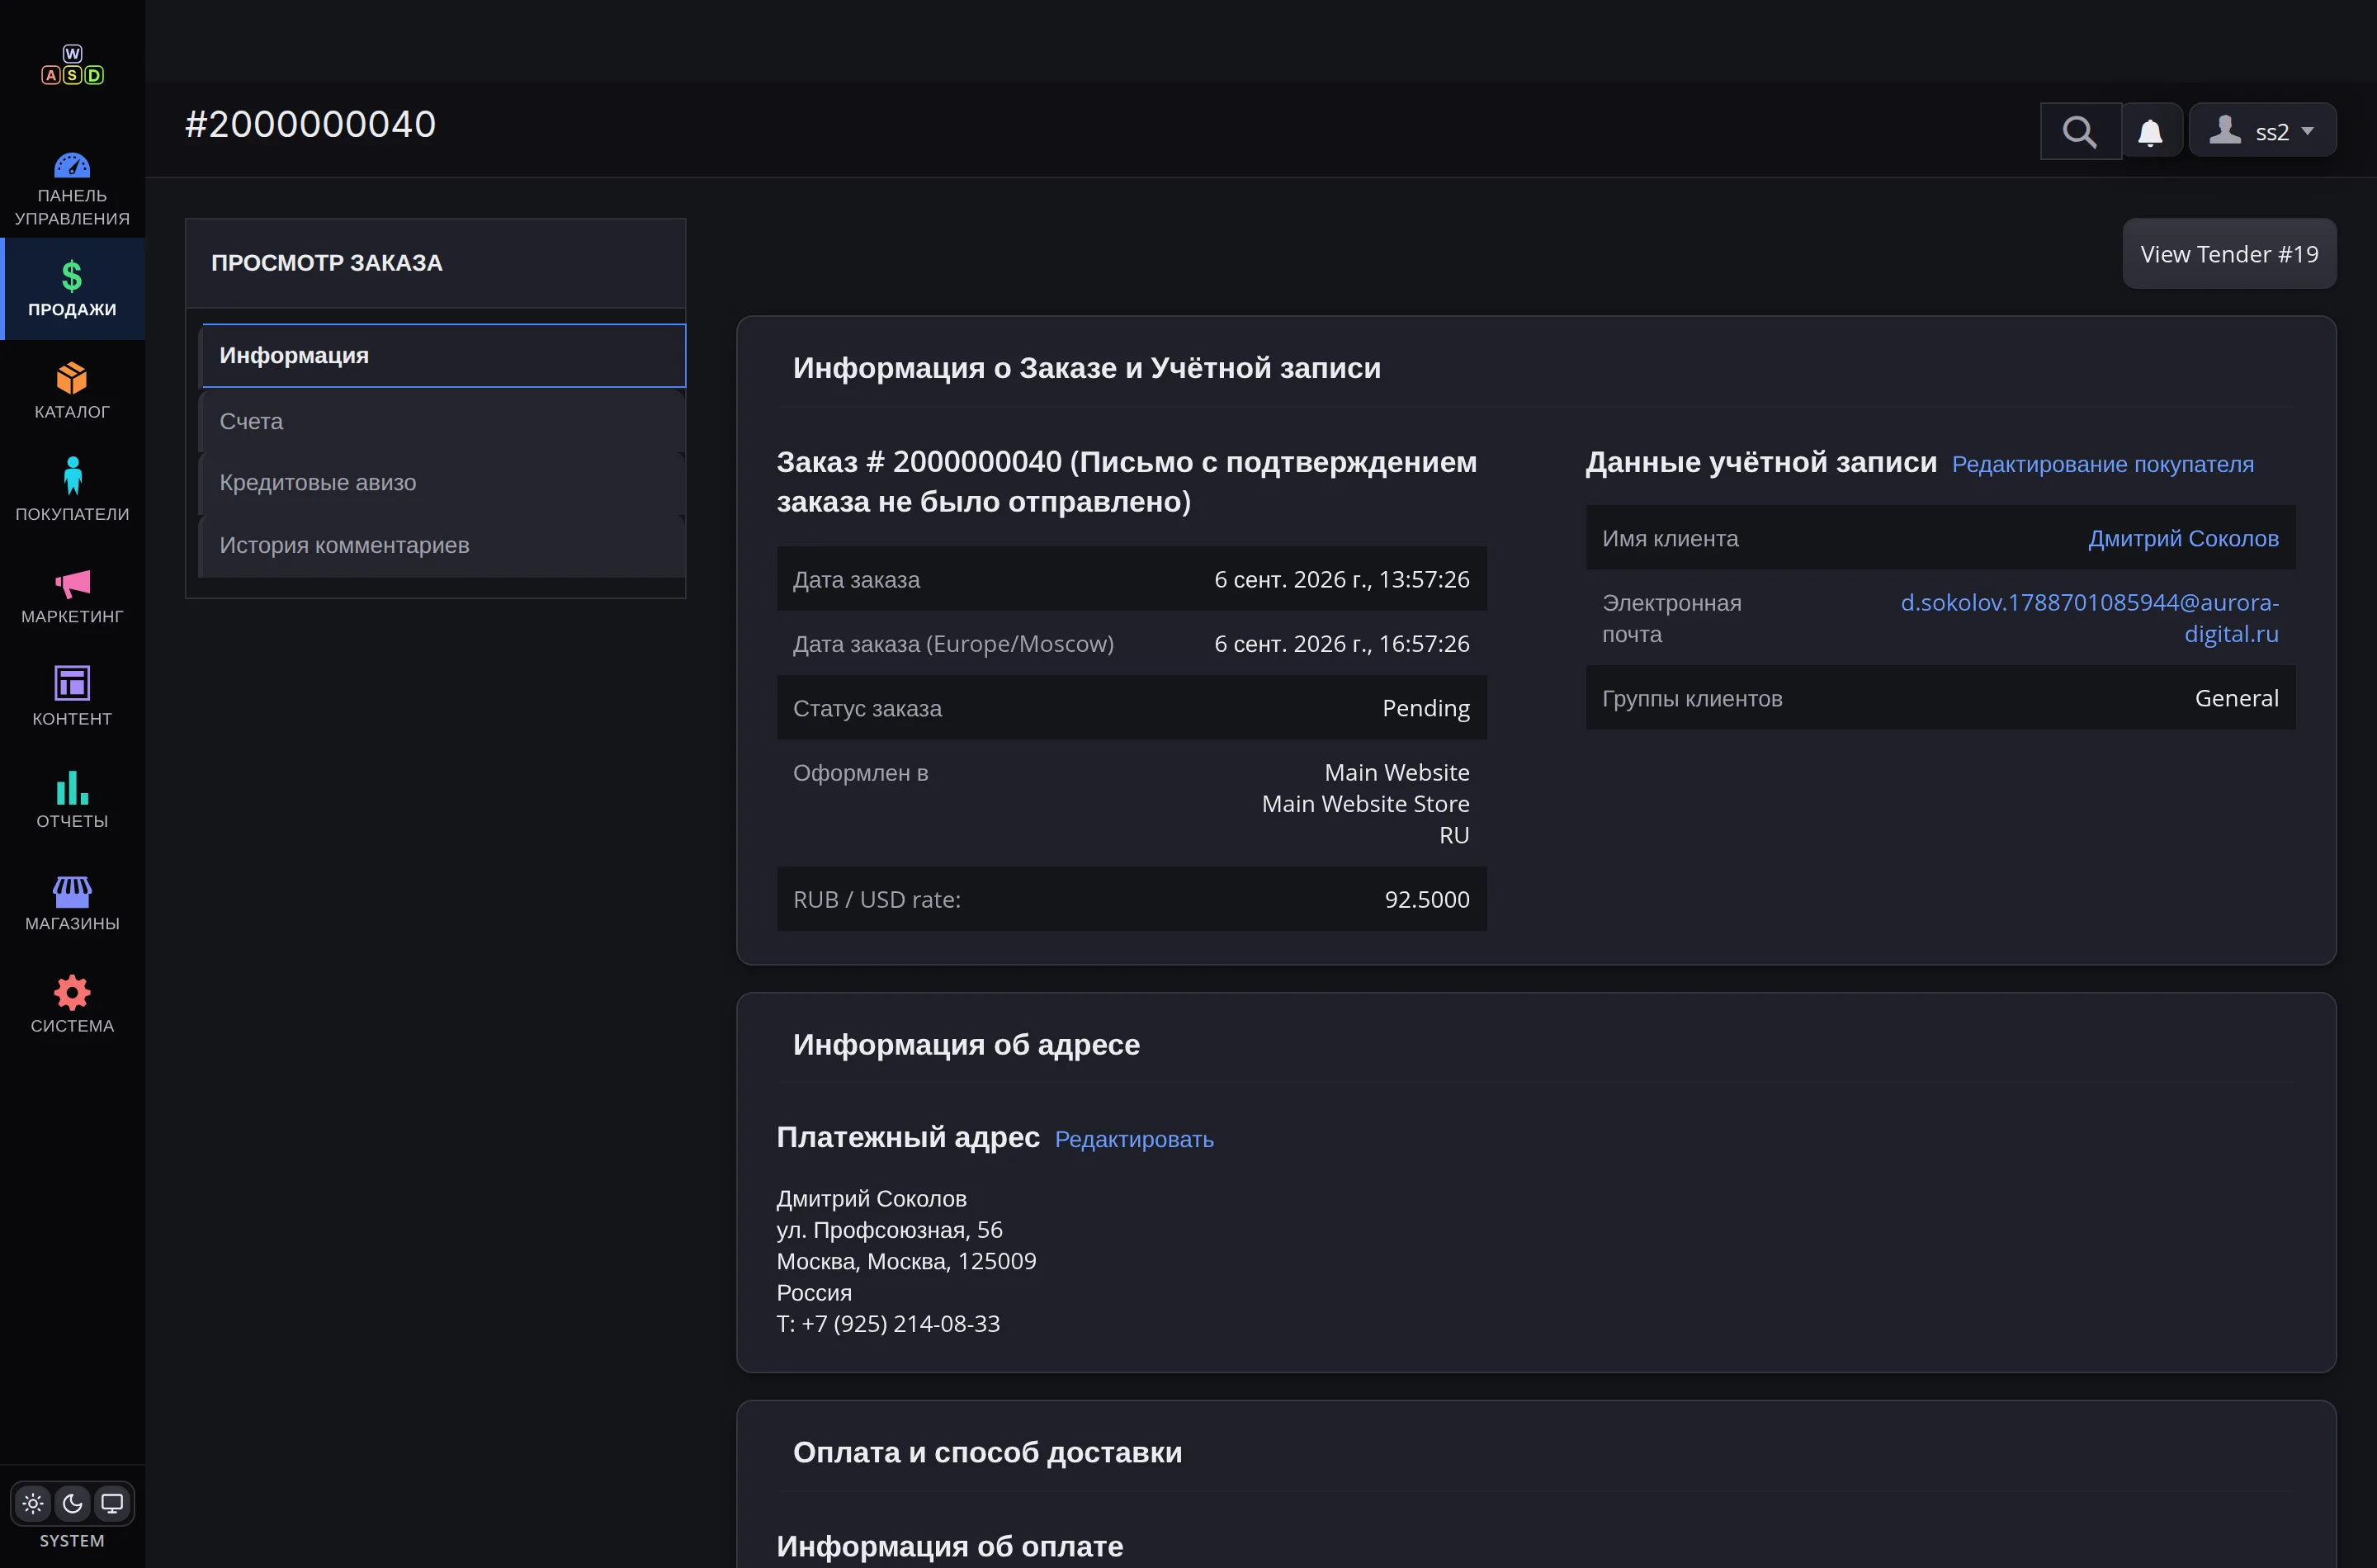Click the 92.5000 exchange rate value
The width and height of the screenshot is (2377, 1568).
coord(1426,899)
